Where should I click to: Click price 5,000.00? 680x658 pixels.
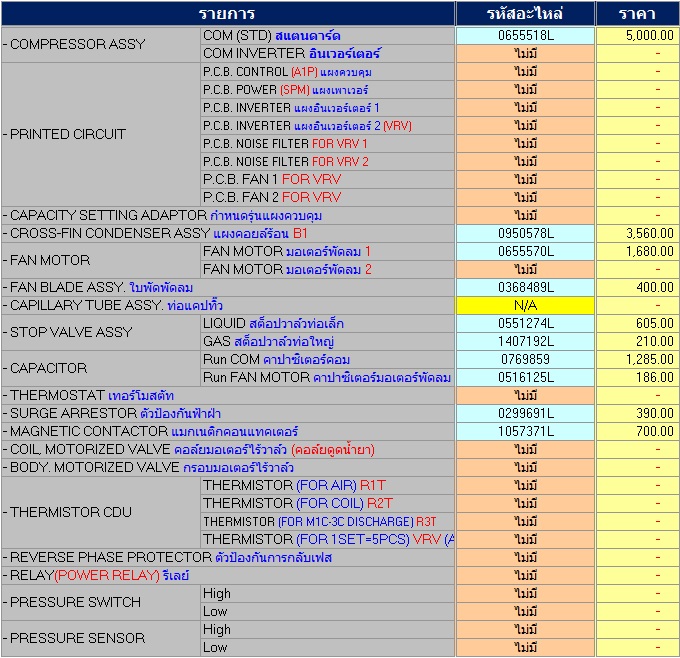(638, 36)
